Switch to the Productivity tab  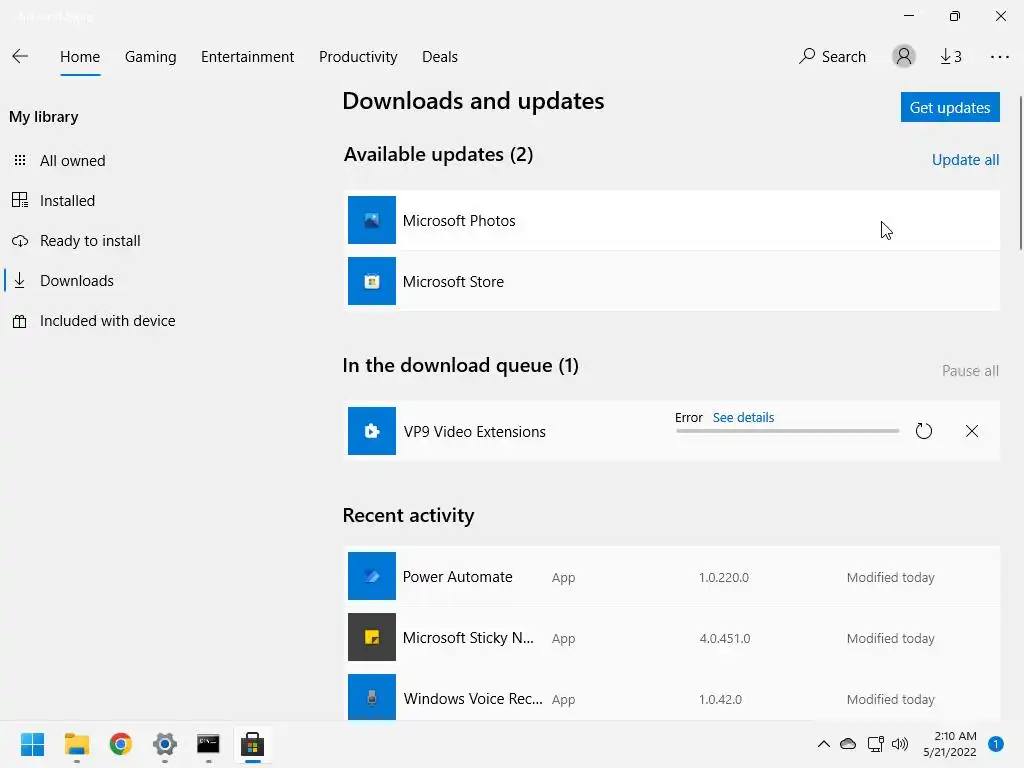[x=358, y=57]
